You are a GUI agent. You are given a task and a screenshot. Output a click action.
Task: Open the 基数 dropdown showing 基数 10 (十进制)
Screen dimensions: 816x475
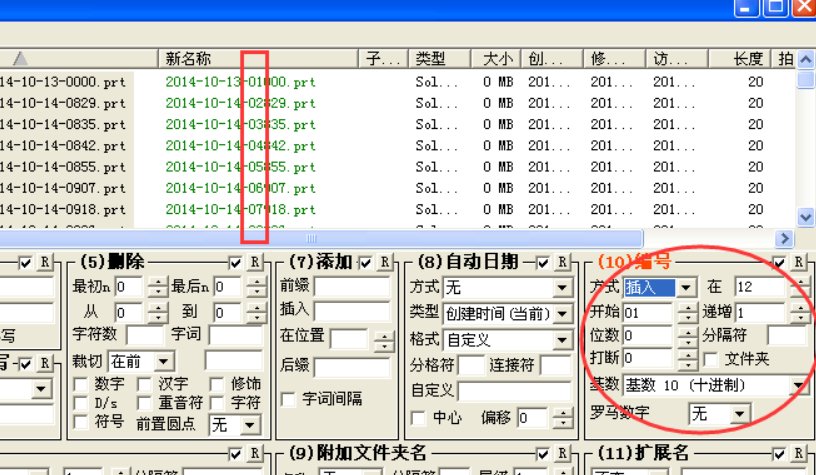click(x=798, y=386)
